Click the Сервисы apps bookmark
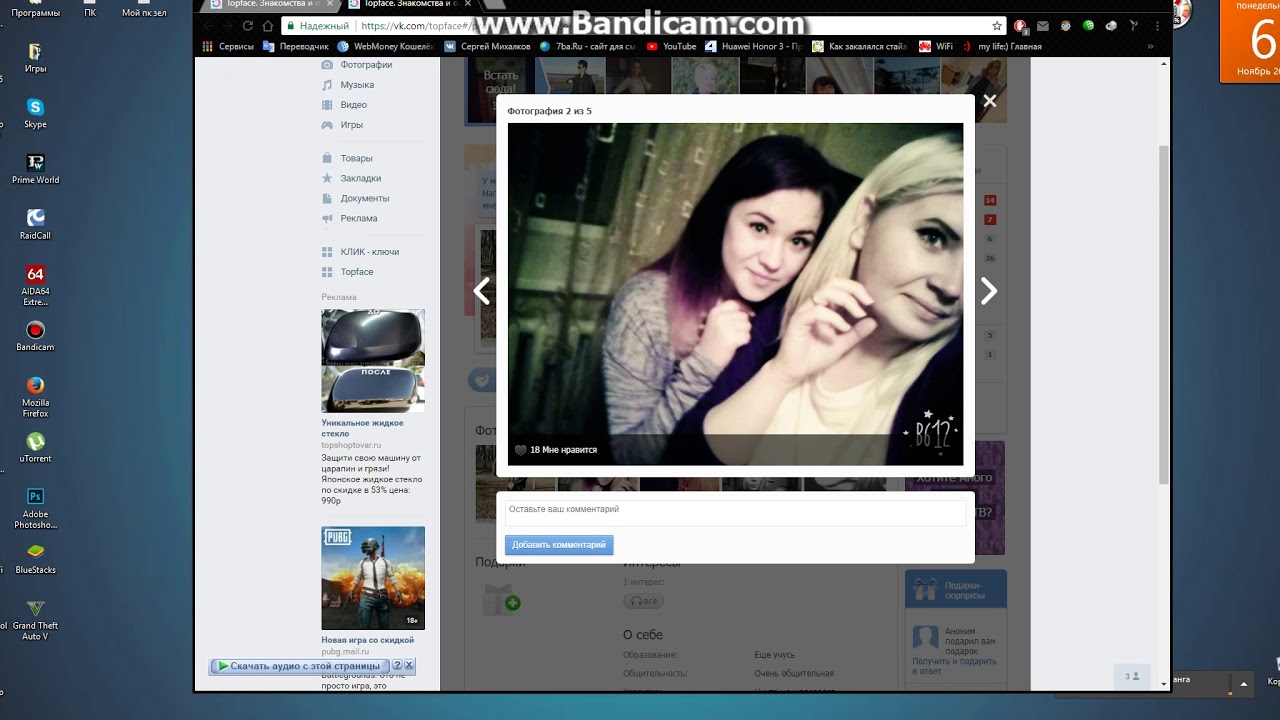The height and width of the screenshot is (720, 1280). tap(228, 46)
